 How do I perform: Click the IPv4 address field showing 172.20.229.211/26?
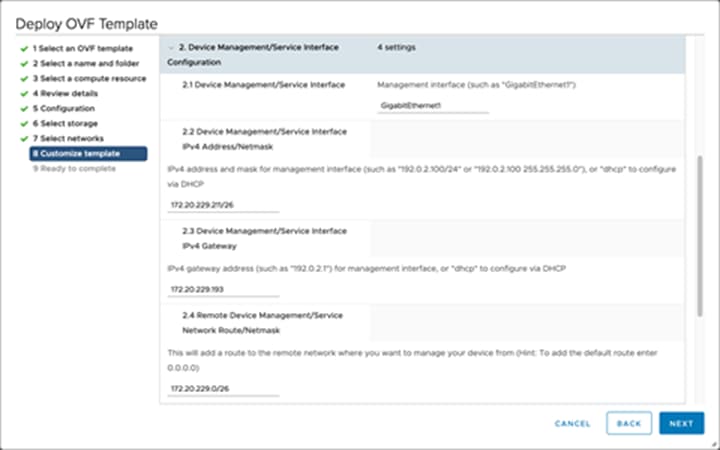224,205
